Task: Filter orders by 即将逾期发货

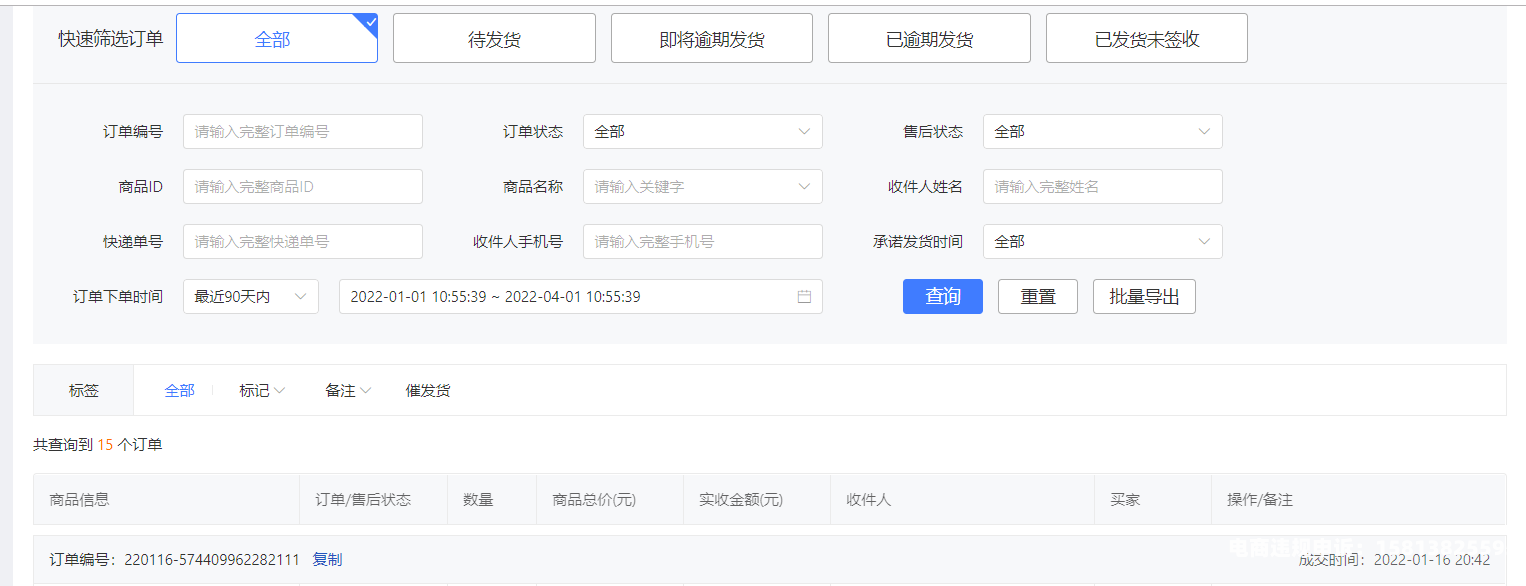Action: 711,39
